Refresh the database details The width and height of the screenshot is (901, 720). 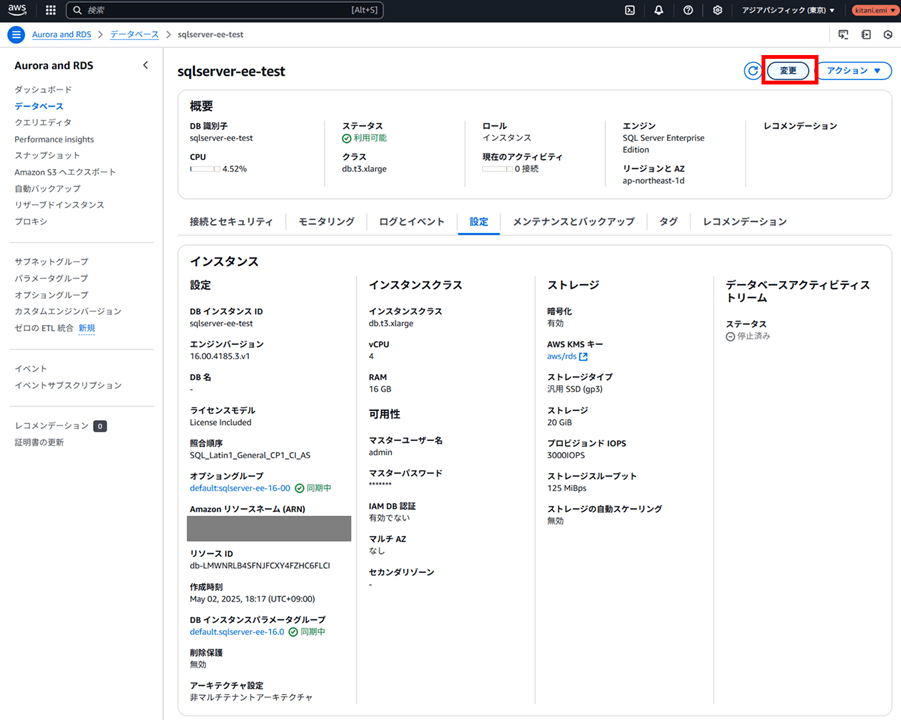pos(752,71)
